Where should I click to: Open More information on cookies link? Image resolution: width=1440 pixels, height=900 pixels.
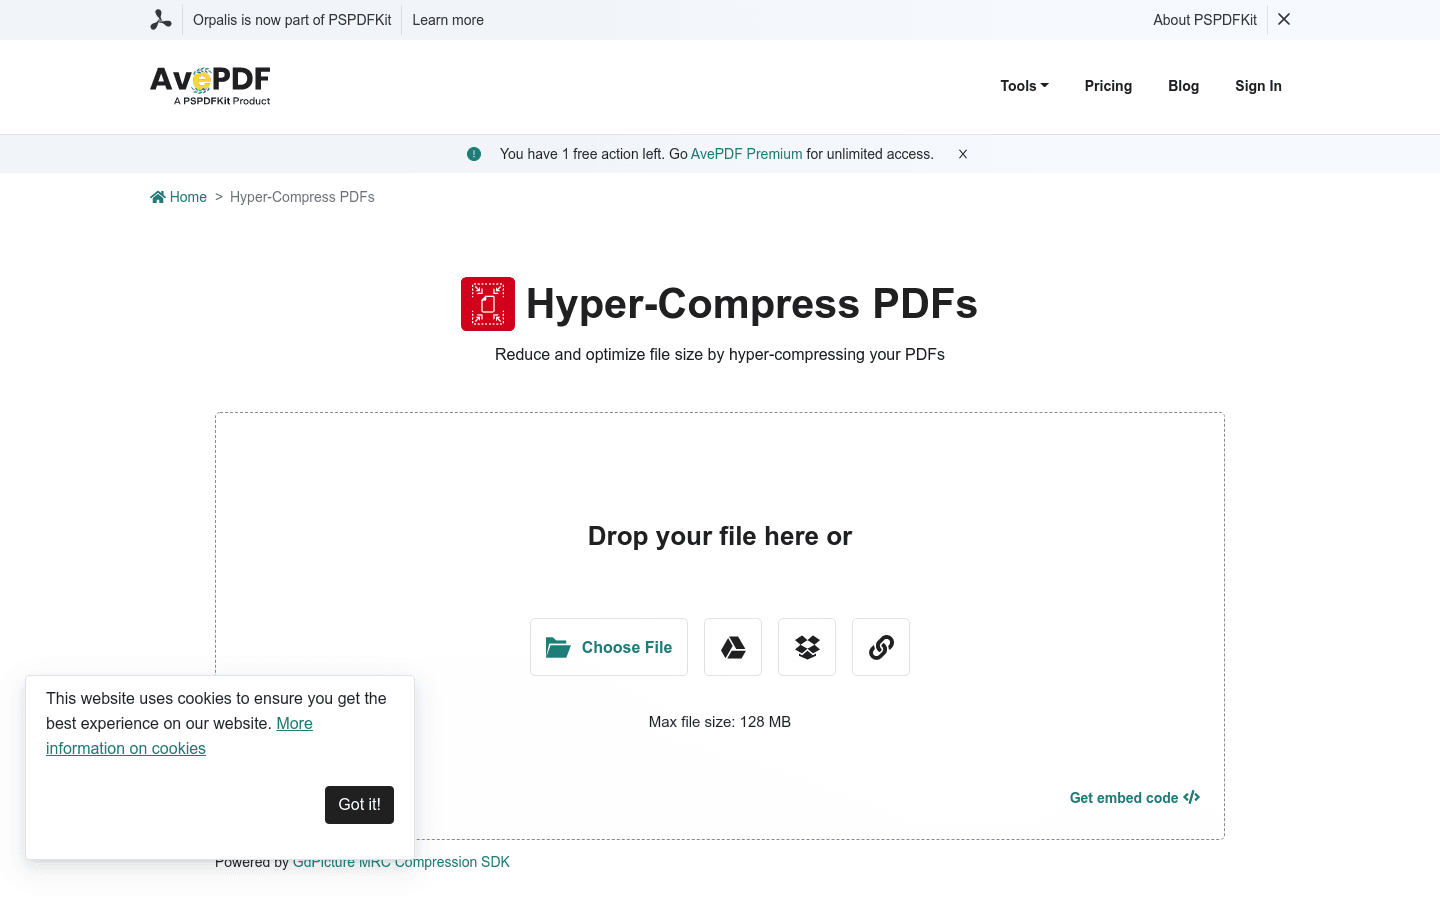click(x=126, y=748)
